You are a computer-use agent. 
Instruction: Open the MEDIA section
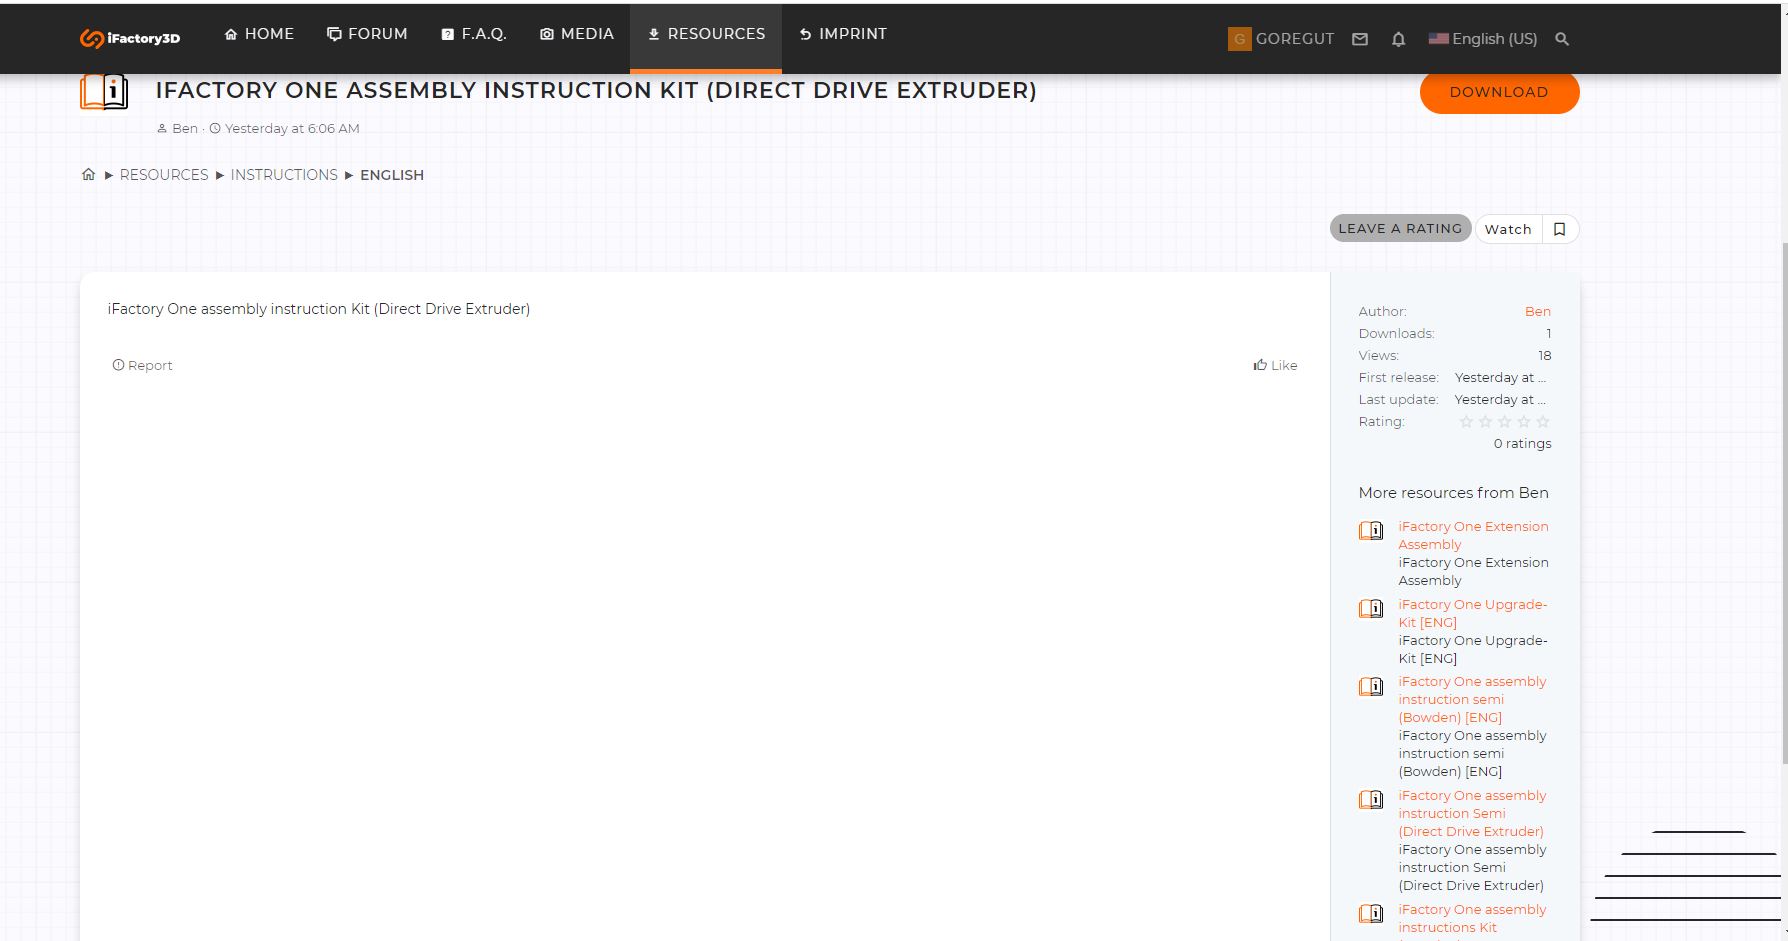pos(577,34)
